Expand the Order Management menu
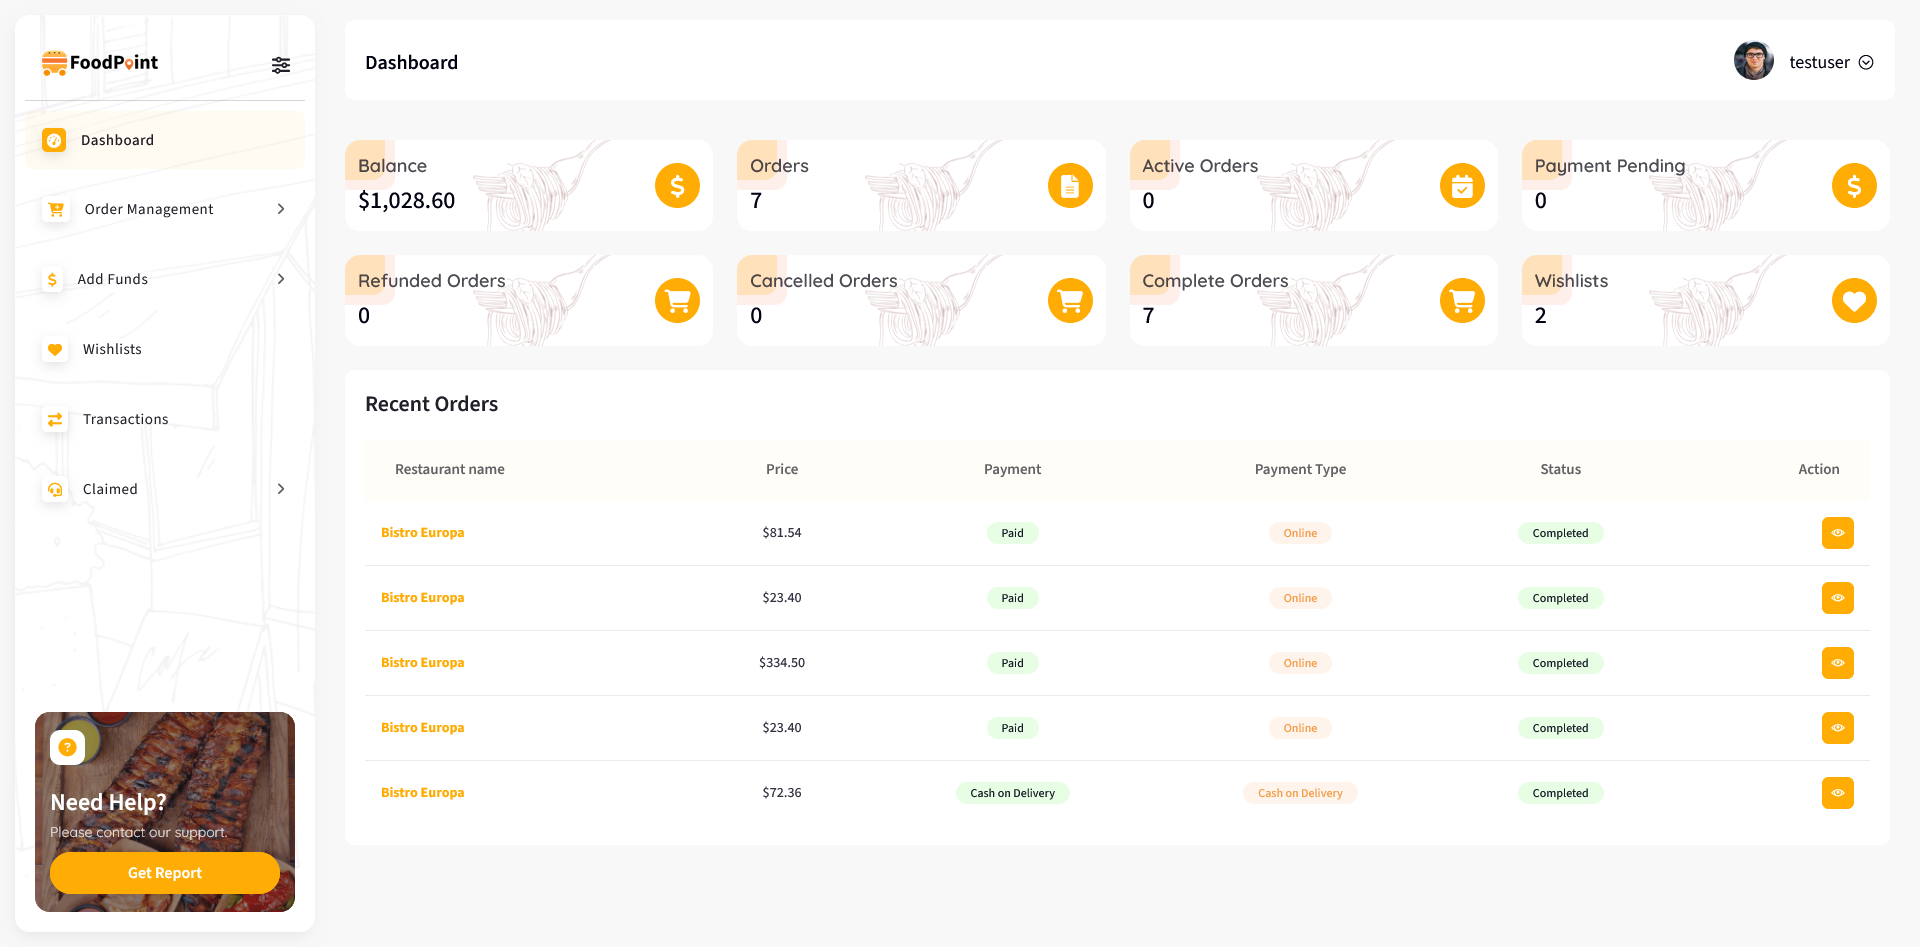 (x=281, y=209)
